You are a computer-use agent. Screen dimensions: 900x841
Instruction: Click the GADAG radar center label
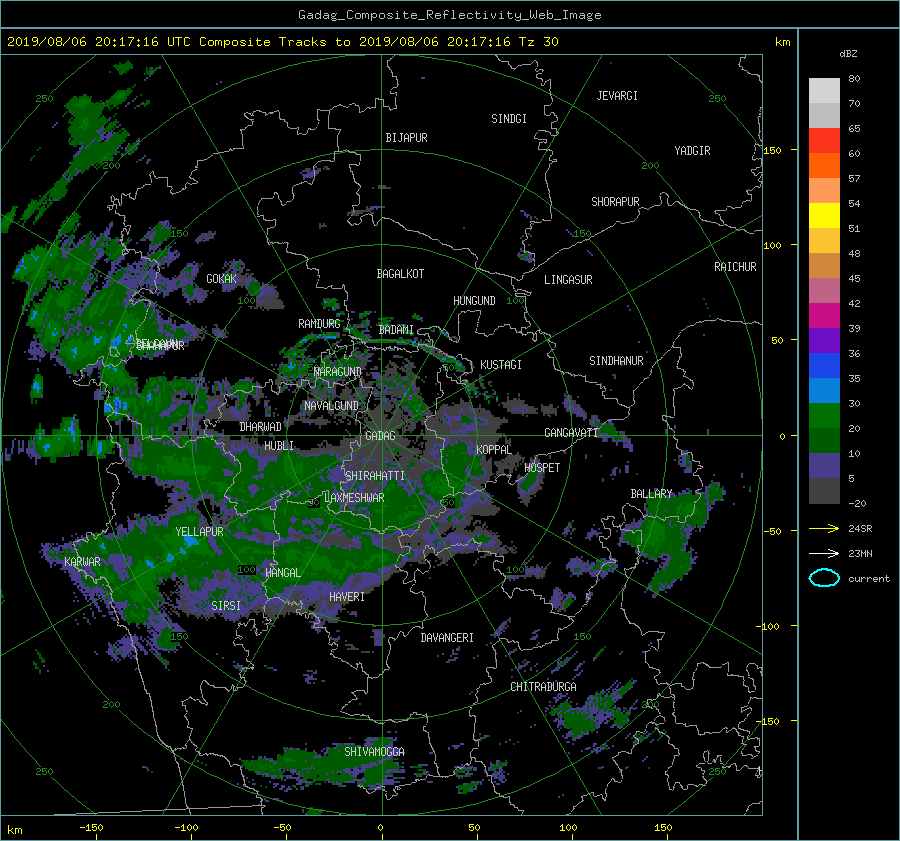tap(380, 436)
